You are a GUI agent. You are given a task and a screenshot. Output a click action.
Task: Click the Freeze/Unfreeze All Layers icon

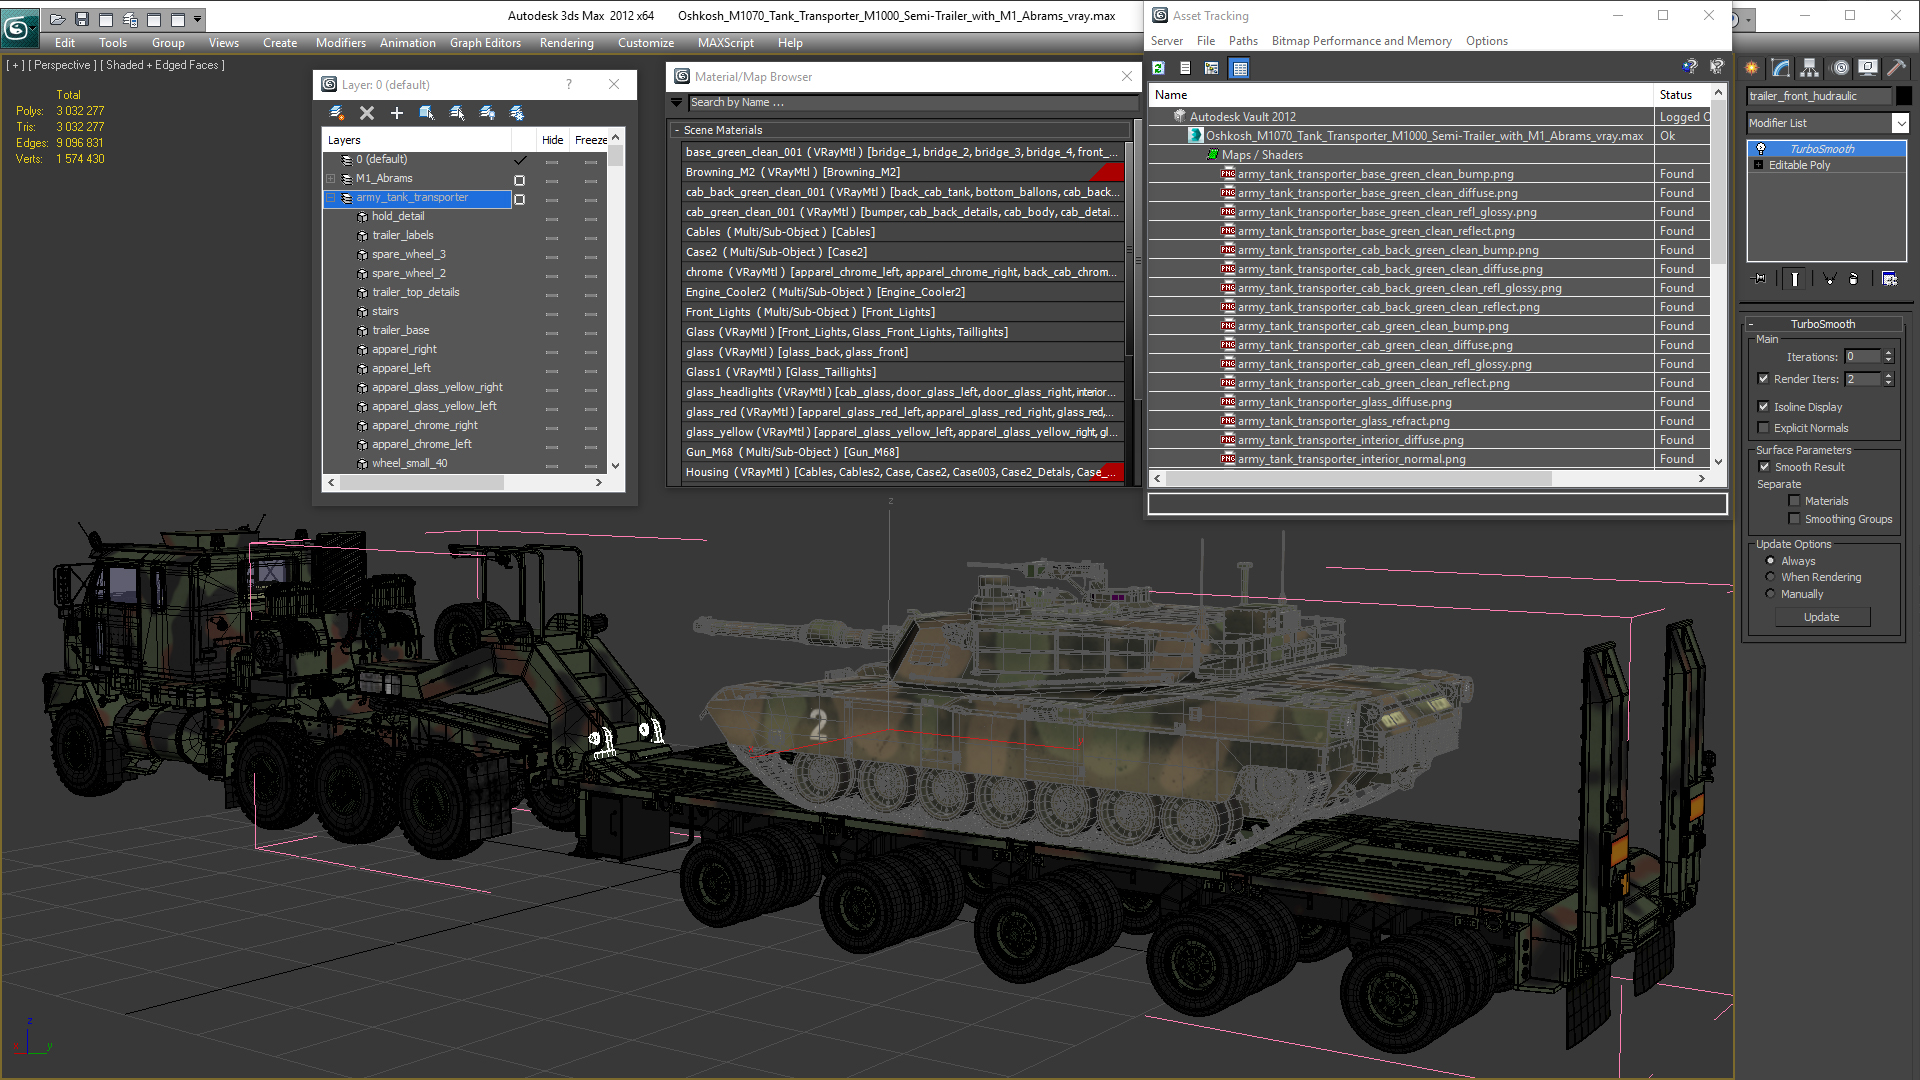coord(517,113)
